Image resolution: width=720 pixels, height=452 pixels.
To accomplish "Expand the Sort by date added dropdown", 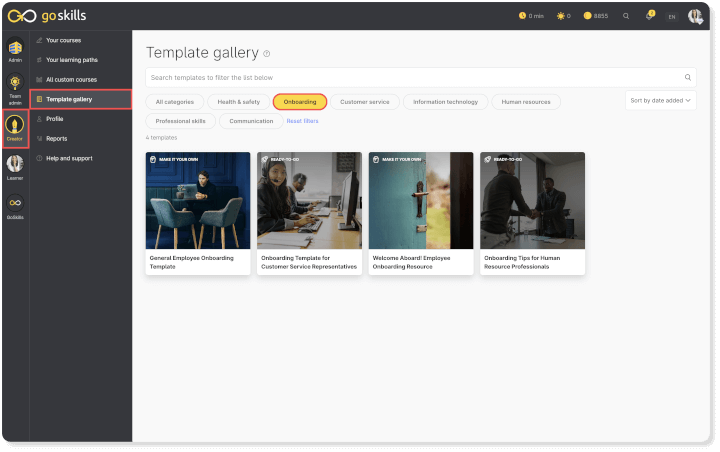I will tap(661, 100).
